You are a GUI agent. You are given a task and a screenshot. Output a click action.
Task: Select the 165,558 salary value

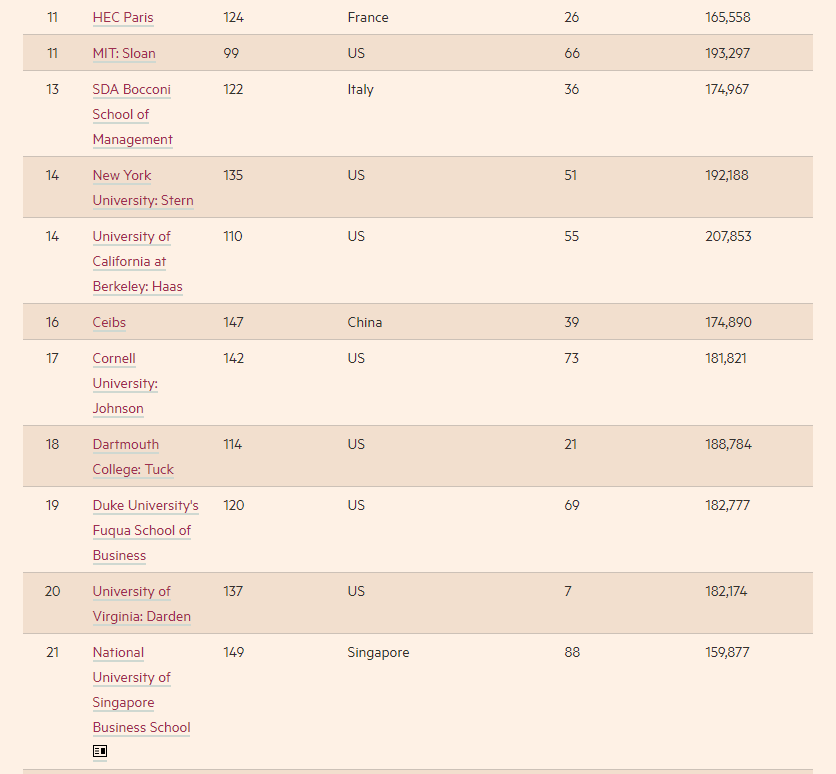727,18
